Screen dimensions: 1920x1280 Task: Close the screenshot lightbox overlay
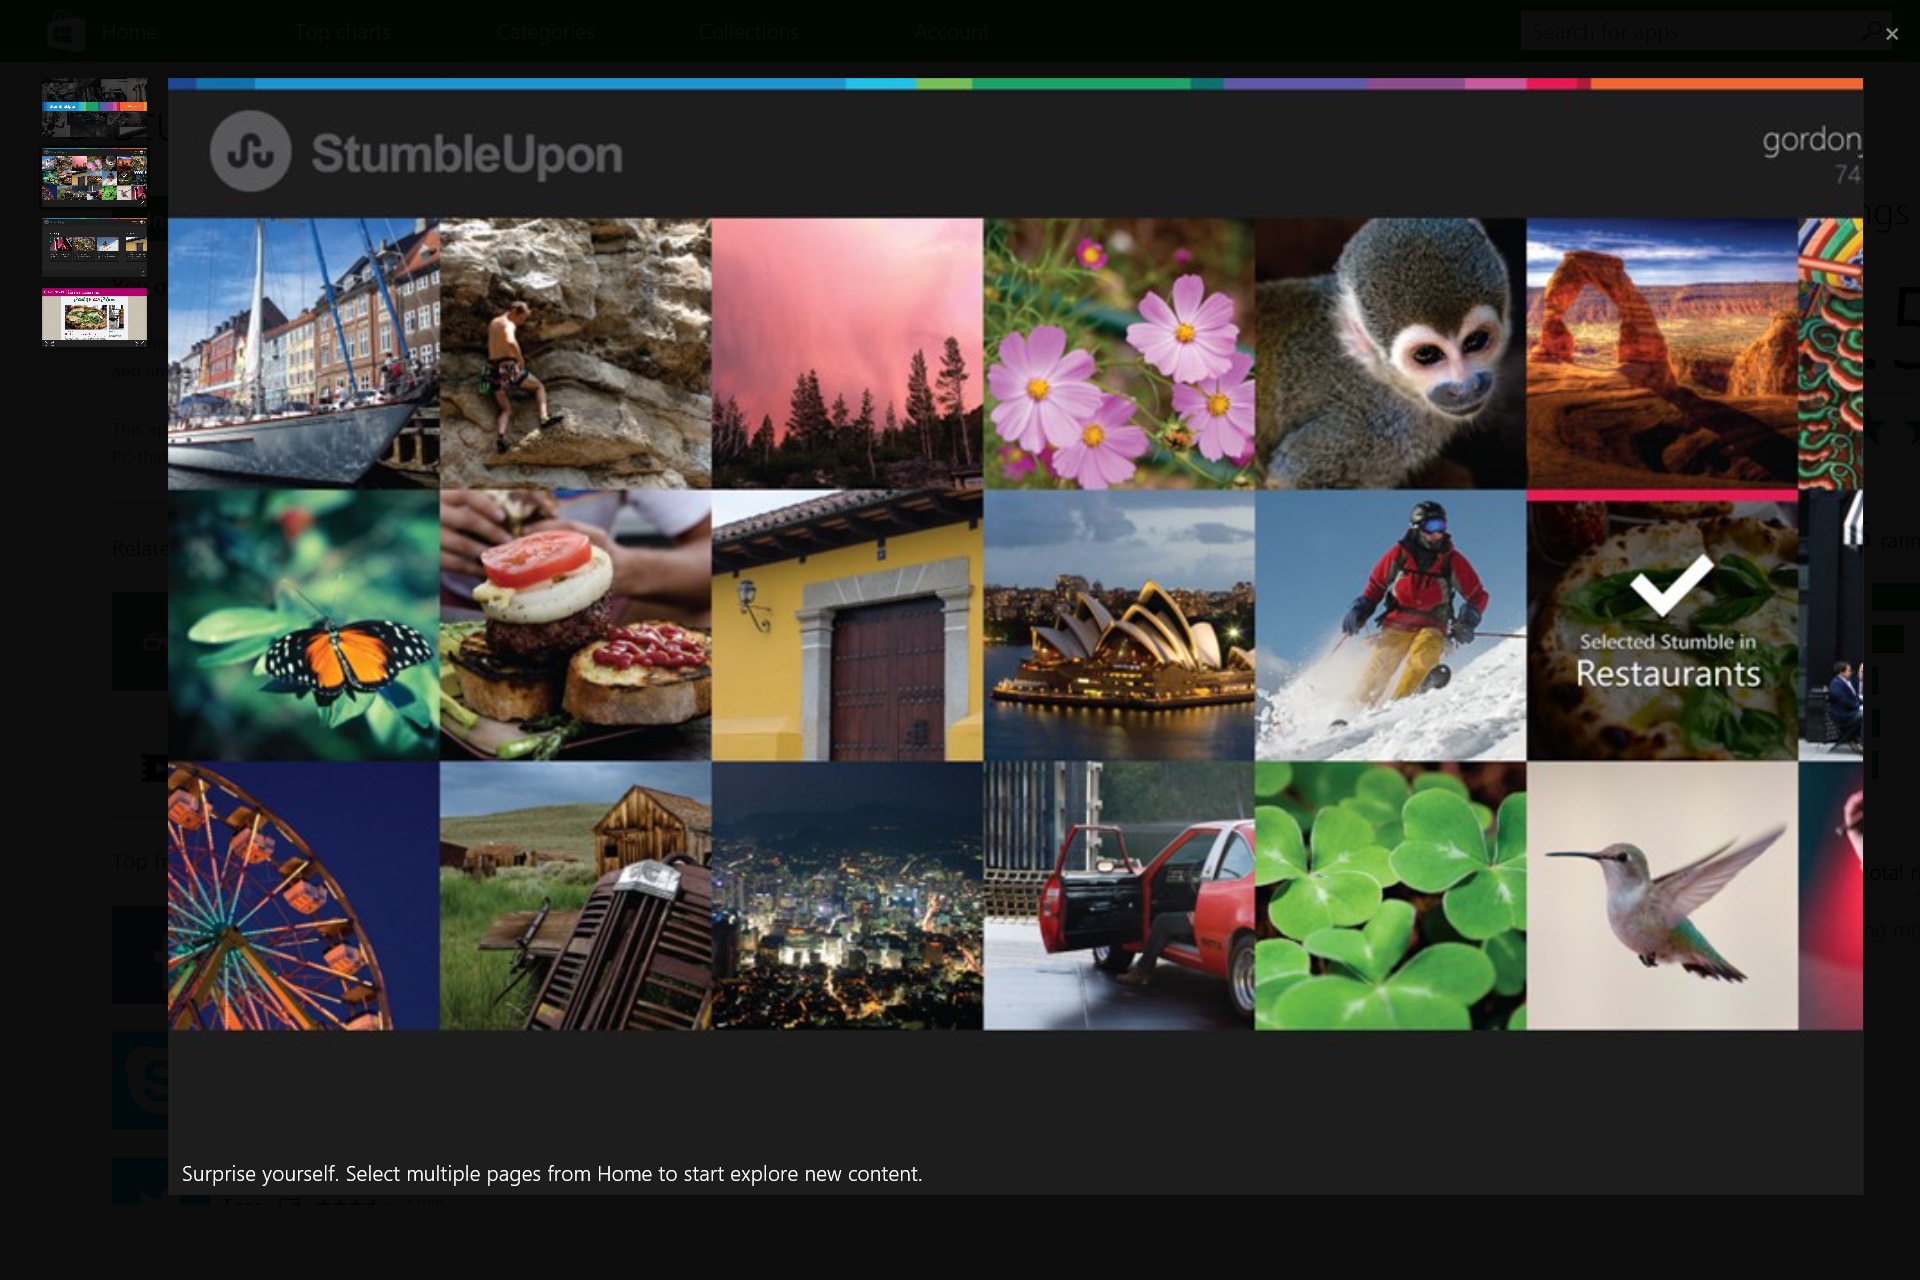1891,34
